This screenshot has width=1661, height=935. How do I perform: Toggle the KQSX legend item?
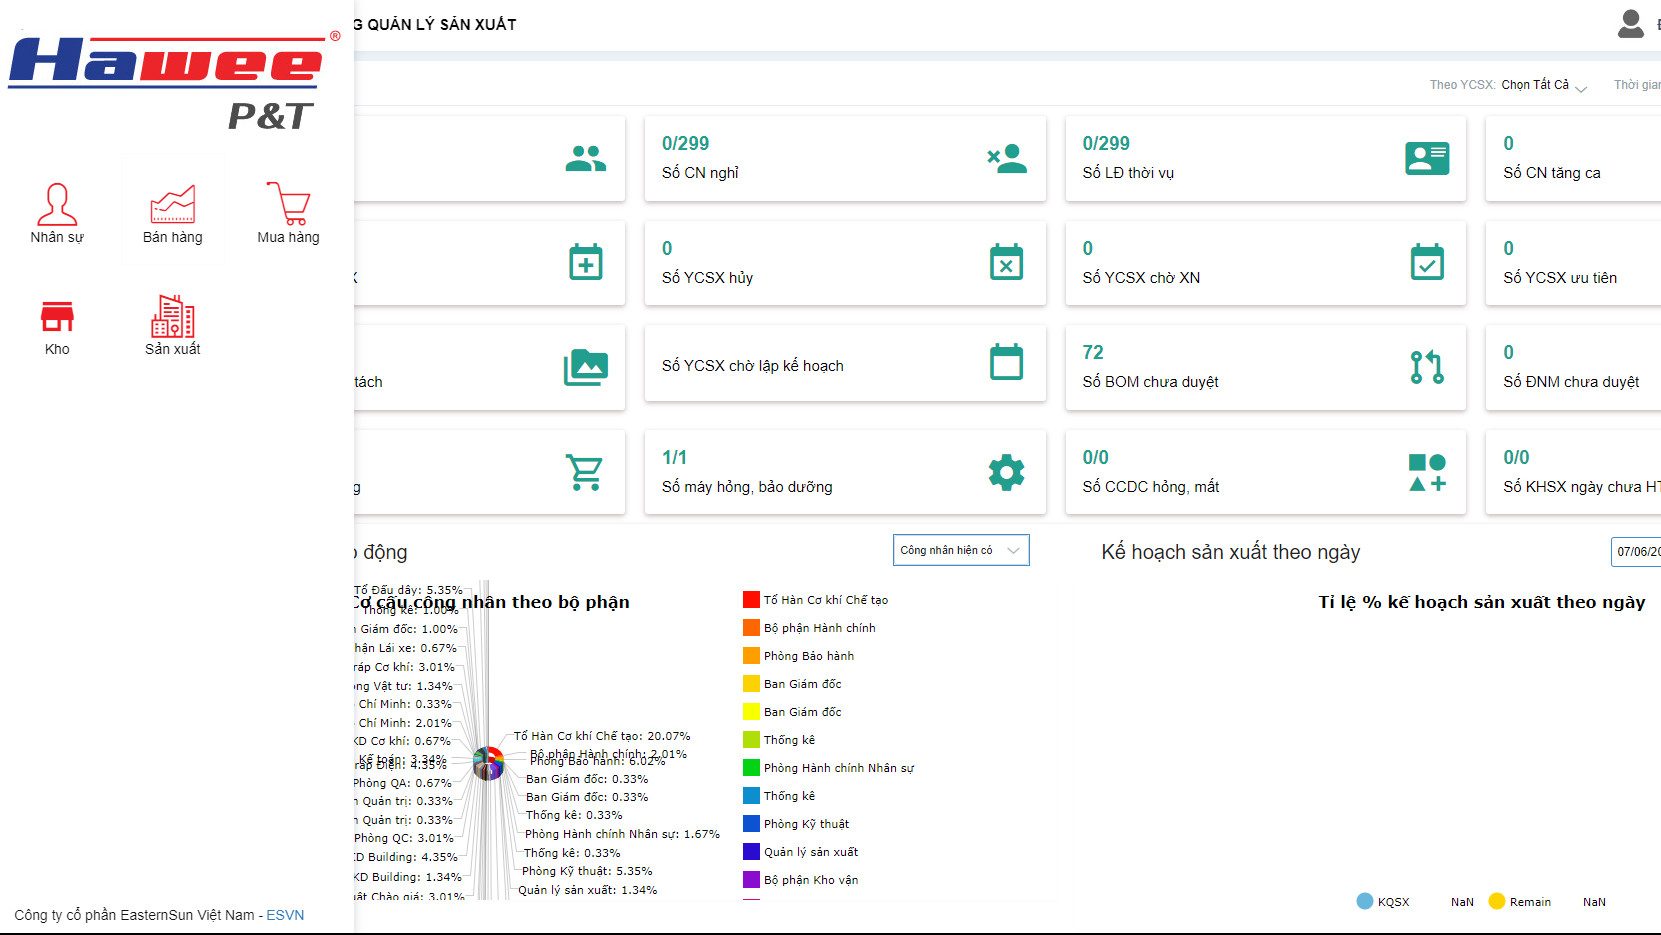[x=1383, y=902]
